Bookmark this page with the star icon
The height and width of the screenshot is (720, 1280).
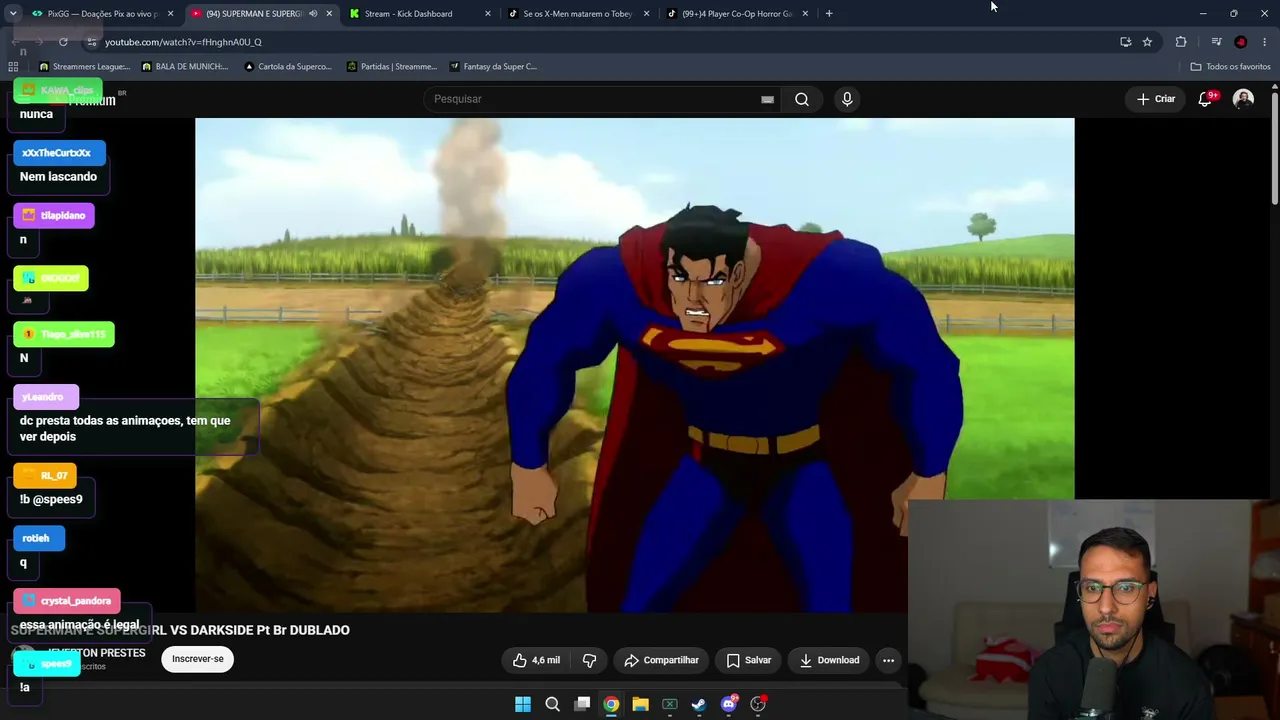coord(1147,42)
